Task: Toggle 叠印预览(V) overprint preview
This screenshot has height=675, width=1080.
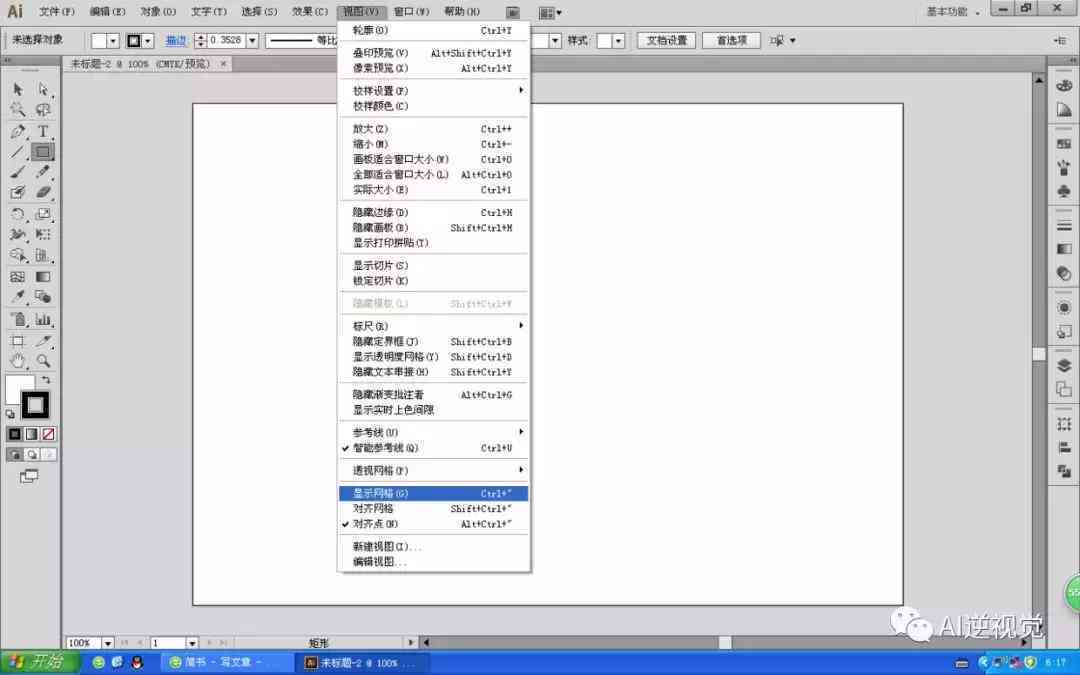Action: tap(433, 53)
